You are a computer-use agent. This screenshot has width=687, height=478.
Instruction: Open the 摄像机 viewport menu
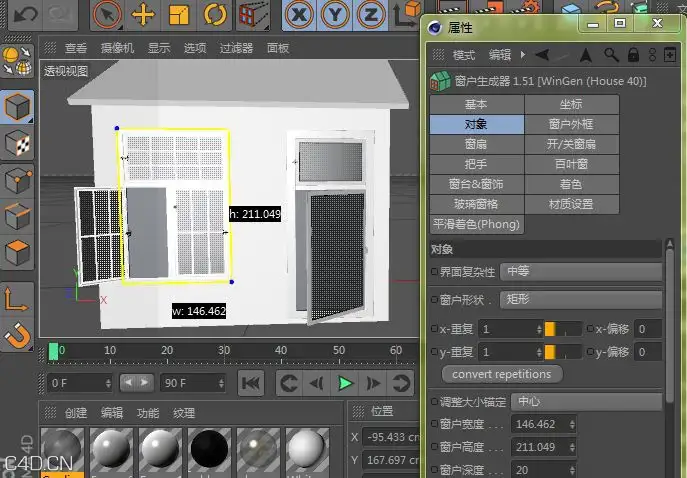point(117,48)
